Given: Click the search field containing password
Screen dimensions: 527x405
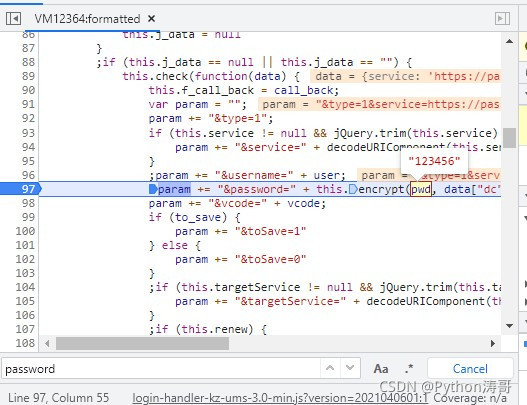Looking at the screenshot, I should coord(161,369).
